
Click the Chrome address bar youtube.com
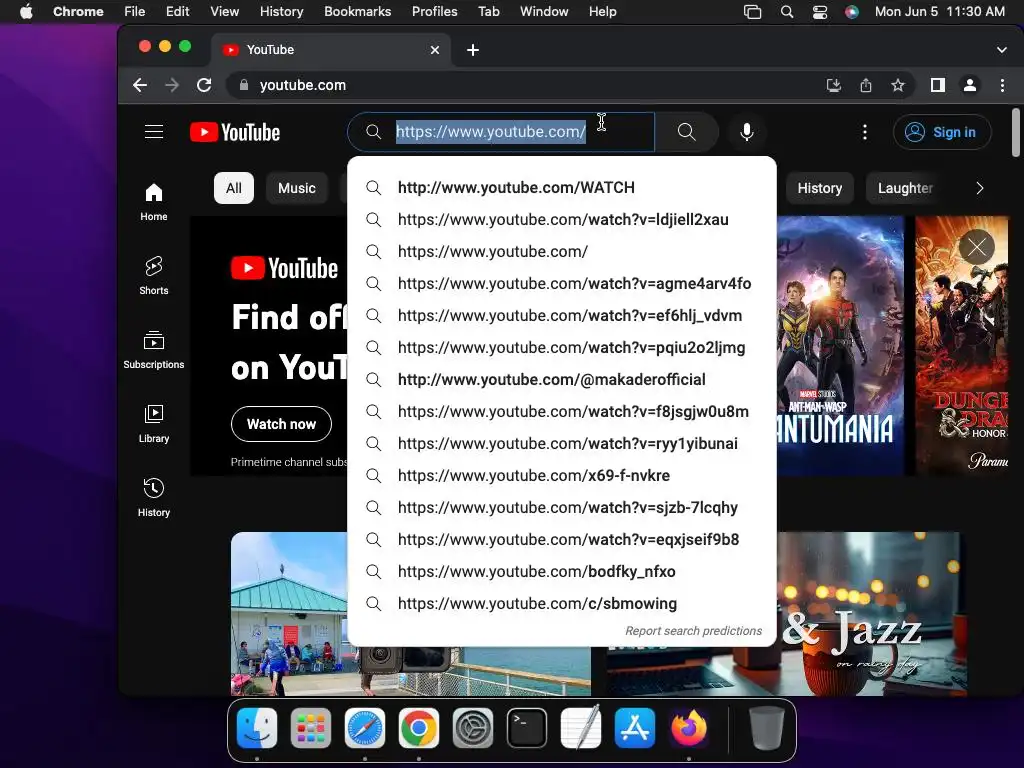point(522,85)
